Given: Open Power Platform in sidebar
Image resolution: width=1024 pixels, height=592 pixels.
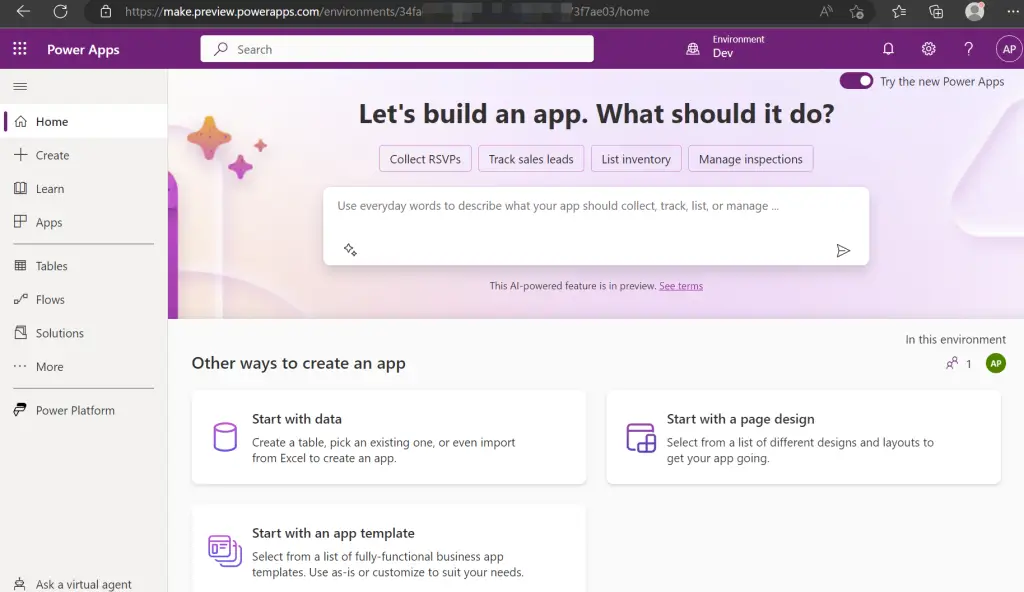Looking at the screenshot, I should [84, 410].
